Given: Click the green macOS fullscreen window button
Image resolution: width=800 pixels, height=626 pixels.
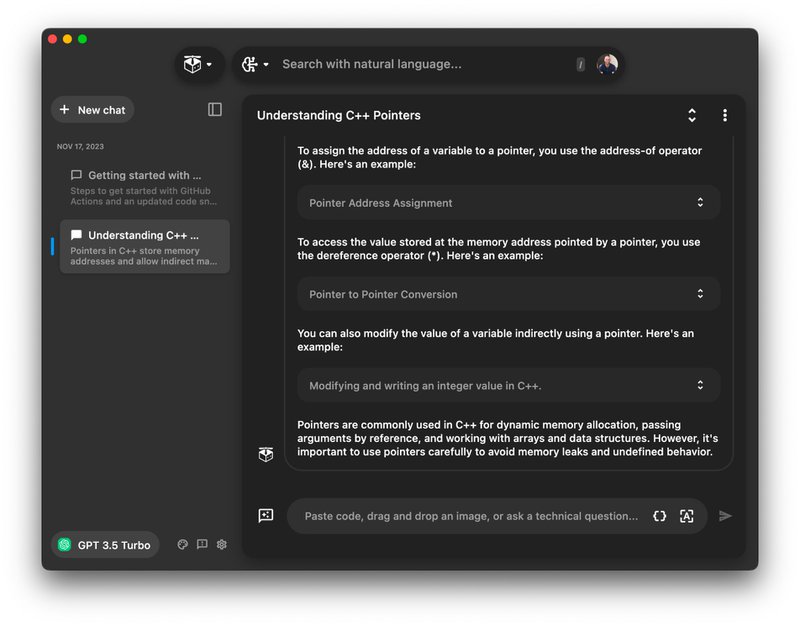Looking at the screenshot, I should (82, 39).
